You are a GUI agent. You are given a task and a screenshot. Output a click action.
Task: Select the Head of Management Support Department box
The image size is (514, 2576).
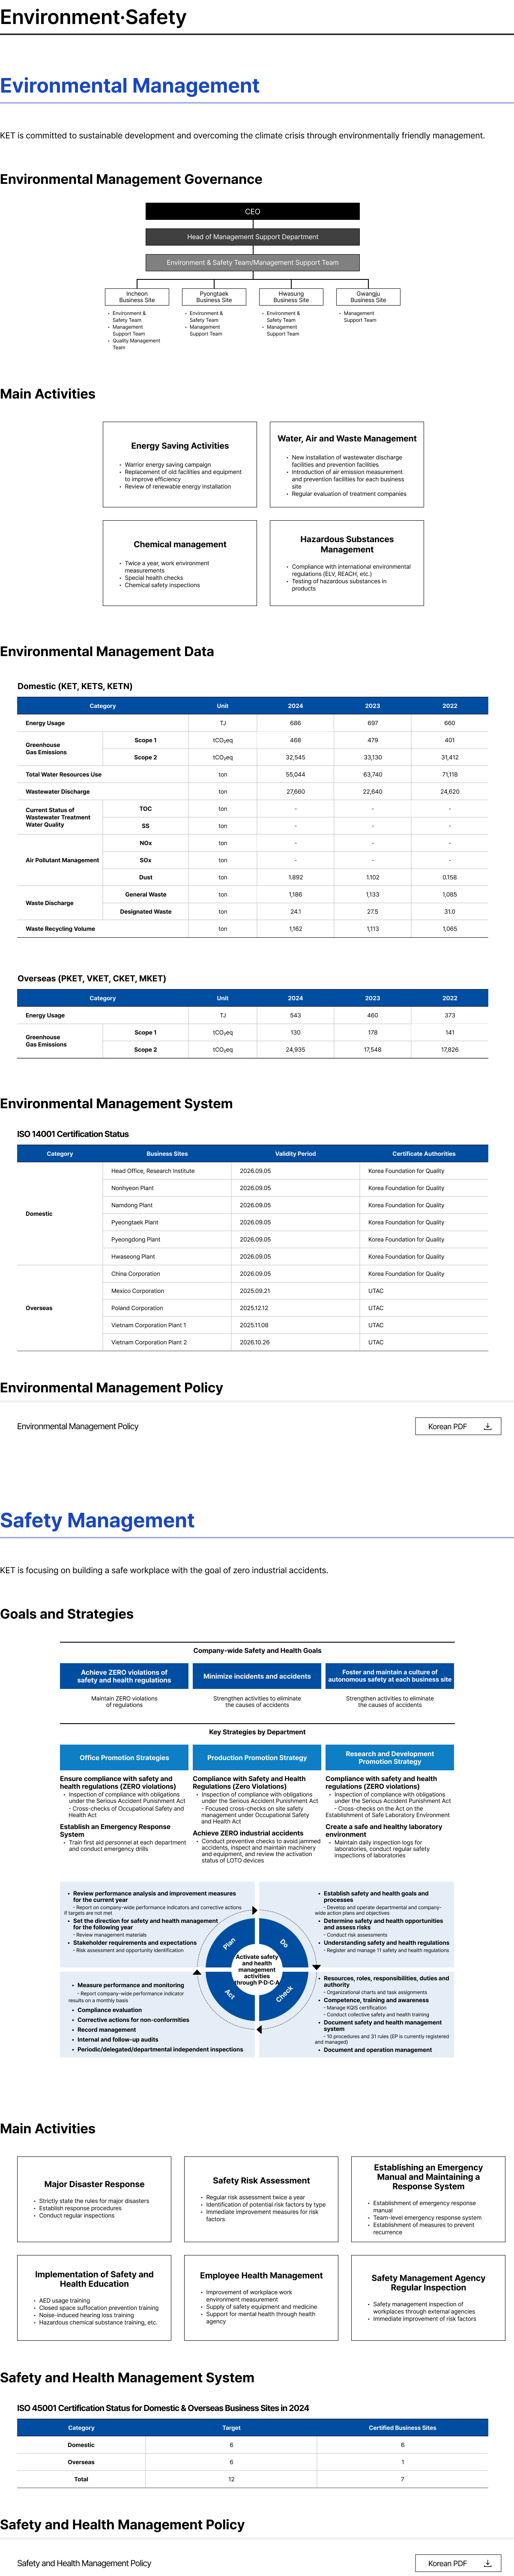point(252,237)
